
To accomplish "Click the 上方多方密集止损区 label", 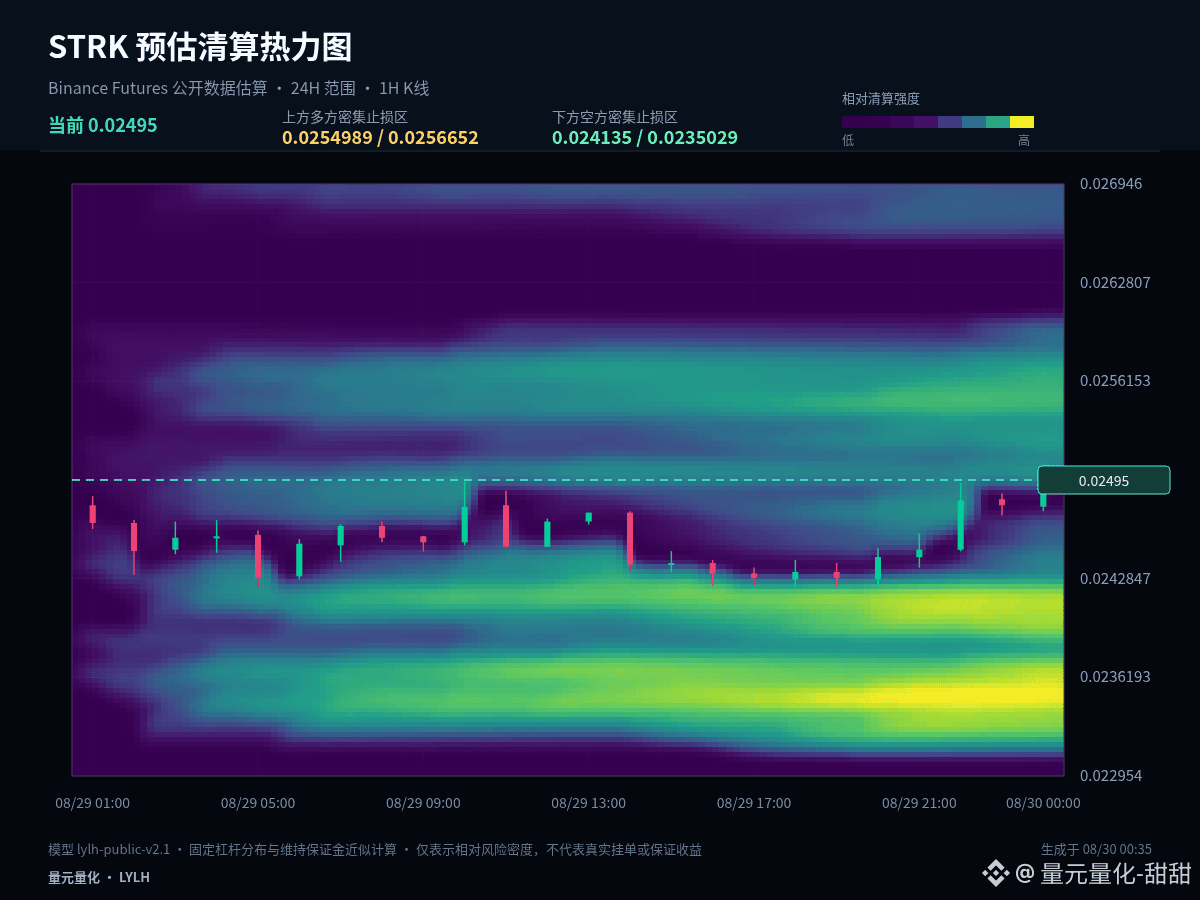I will pos(345,117).
